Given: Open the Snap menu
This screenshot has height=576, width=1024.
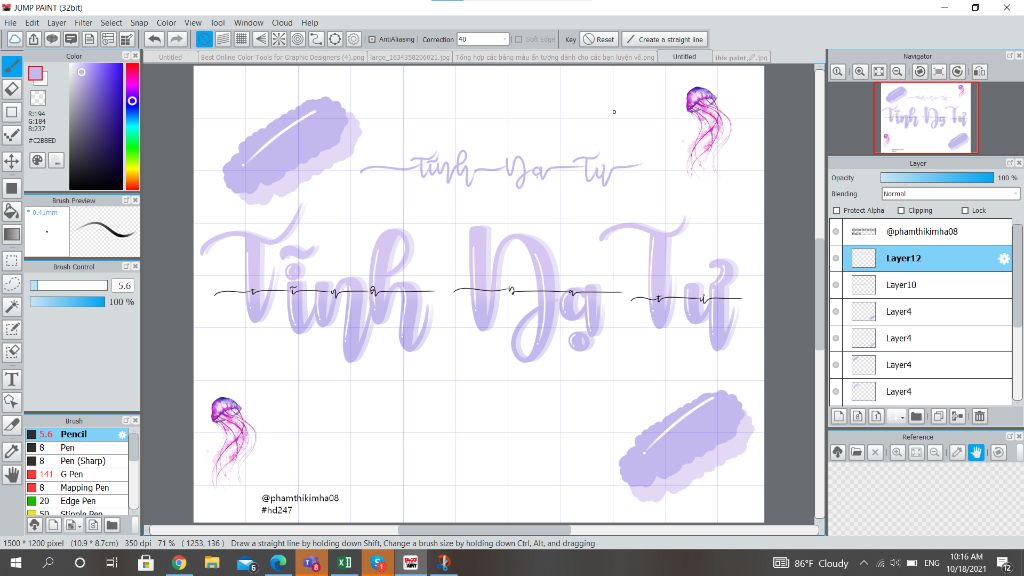Looking at the screenshot, I should 139,22.
